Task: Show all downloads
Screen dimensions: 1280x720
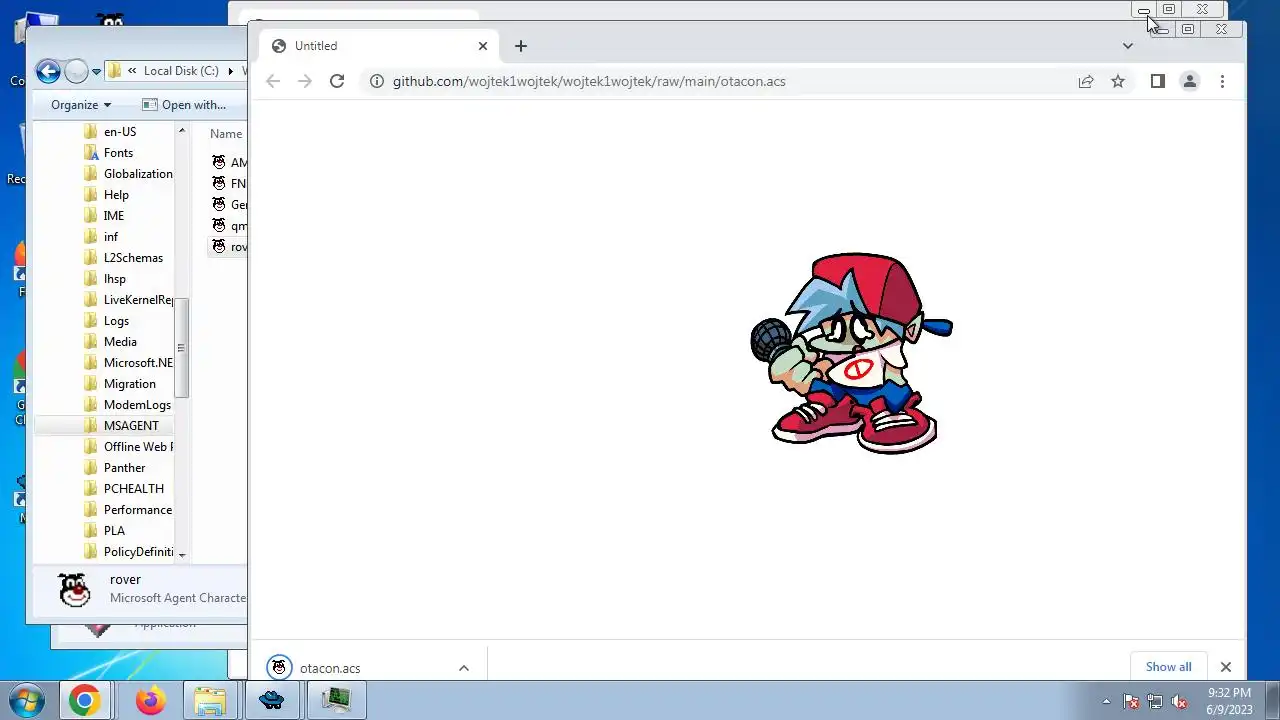Action: pos(1168,667)
